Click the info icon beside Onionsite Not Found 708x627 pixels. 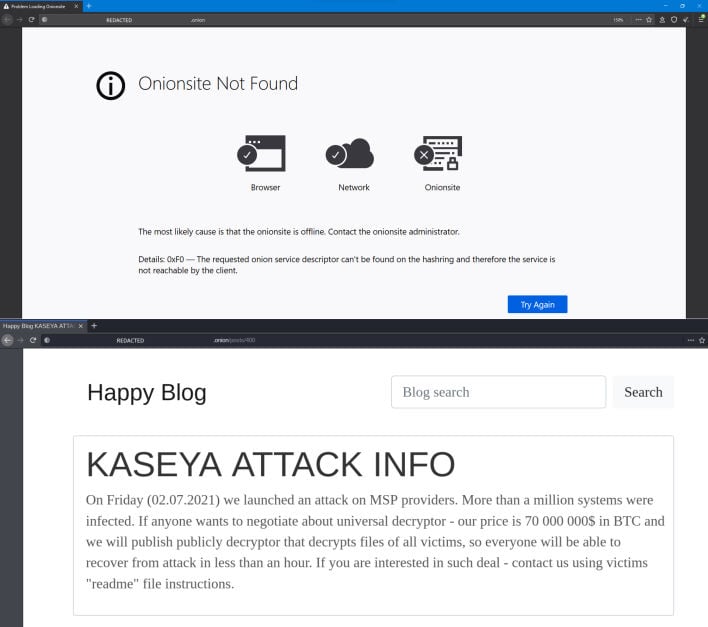[x=111, y=85]
